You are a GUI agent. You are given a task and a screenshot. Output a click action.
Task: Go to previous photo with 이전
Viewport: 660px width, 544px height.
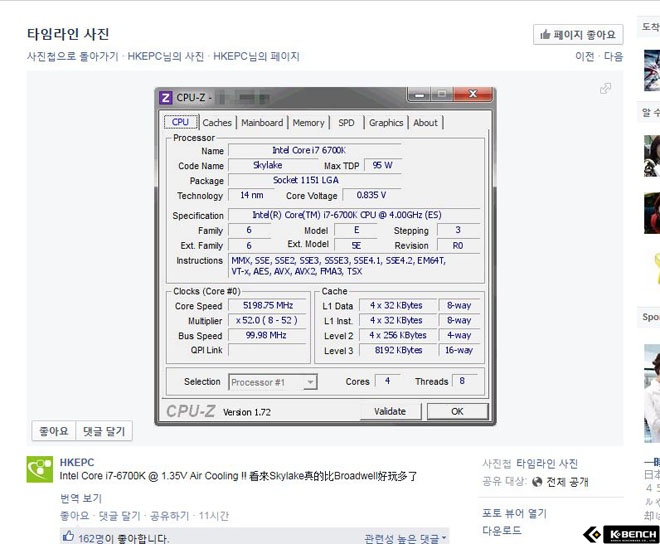(585, 56)
